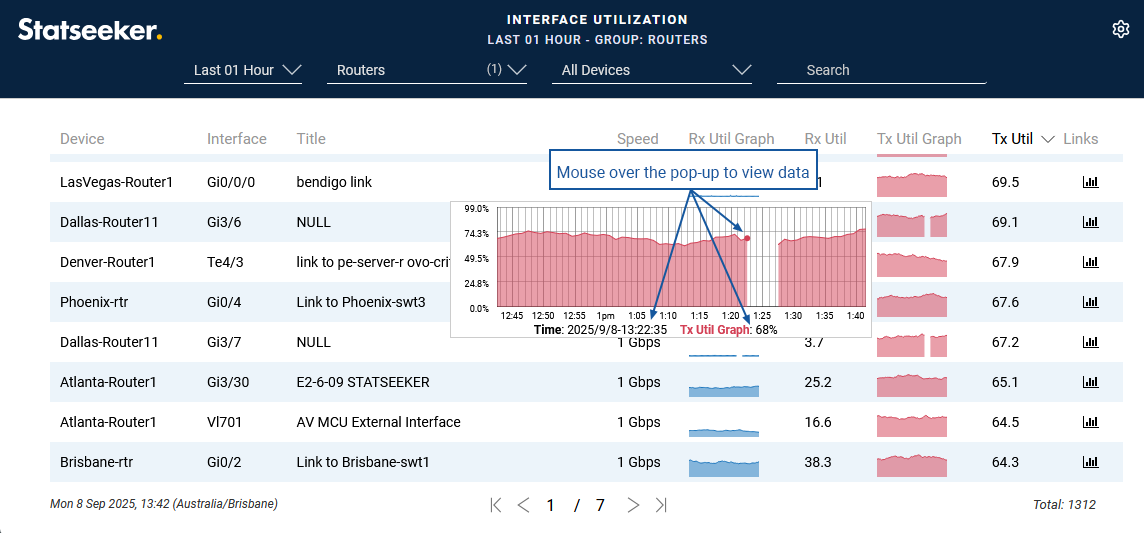
Task: Sort by the Device column header
Action: (82, 139)
